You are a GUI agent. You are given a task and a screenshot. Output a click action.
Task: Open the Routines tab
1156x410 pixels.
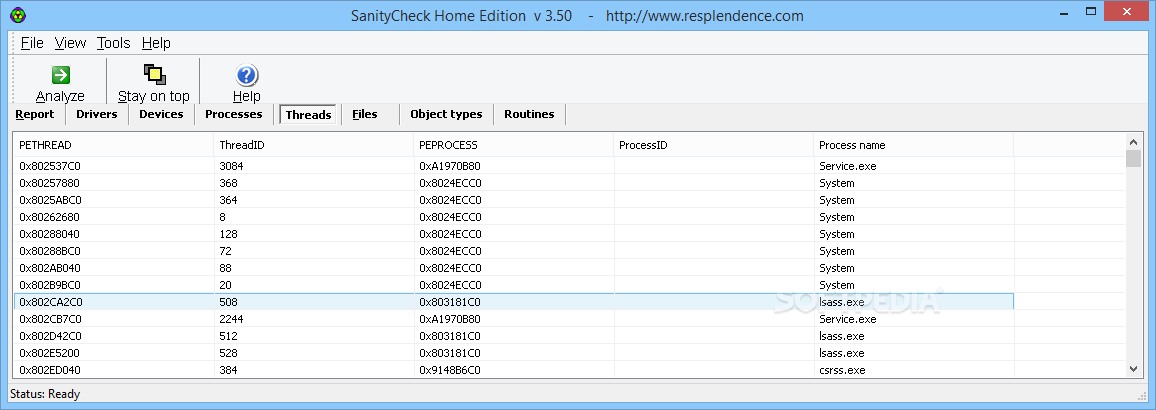coord(529,114)
